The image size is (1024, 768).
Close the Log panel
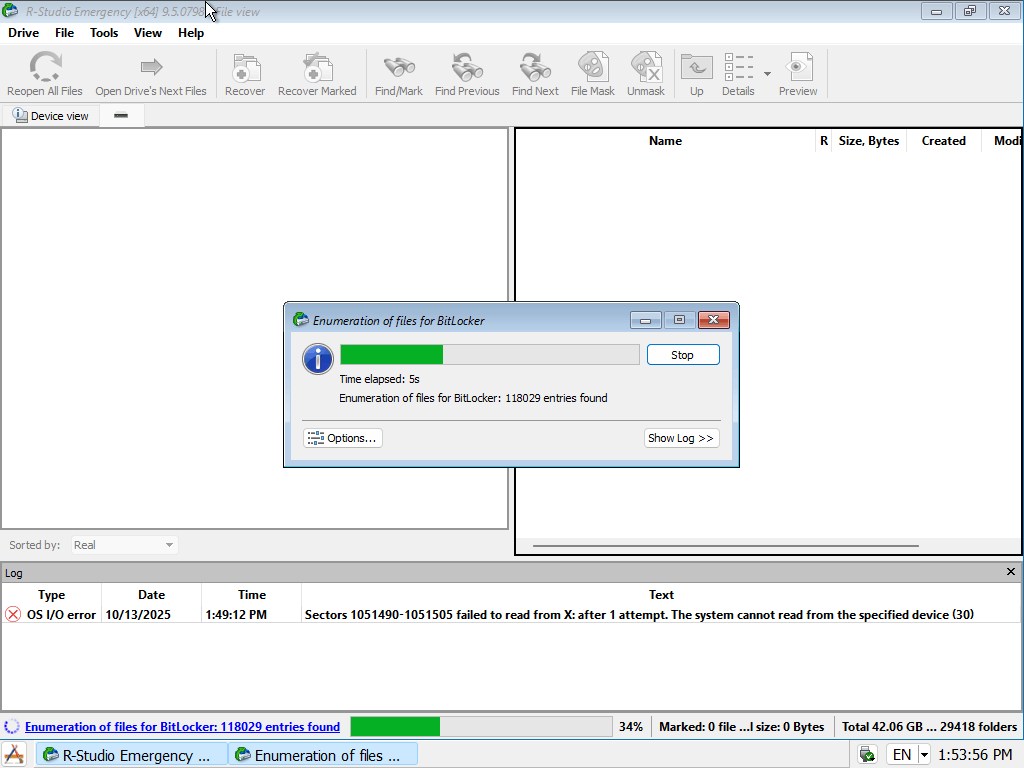1011,572
